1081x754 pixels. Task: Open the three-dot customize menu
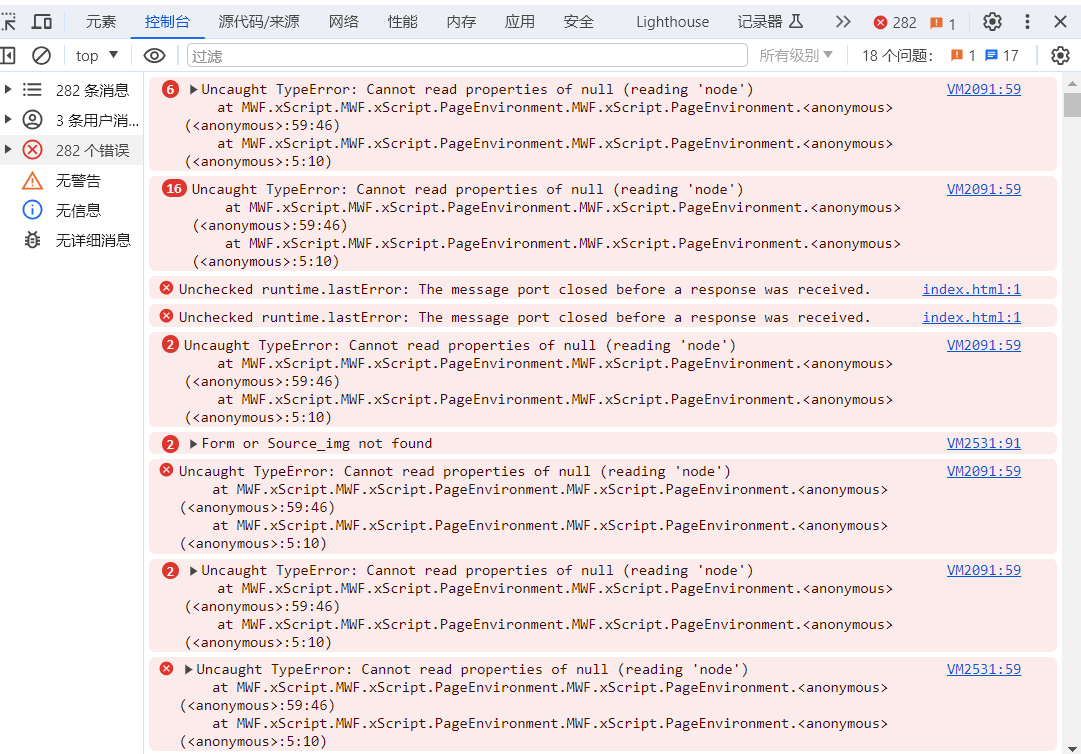click(1027, 22)
